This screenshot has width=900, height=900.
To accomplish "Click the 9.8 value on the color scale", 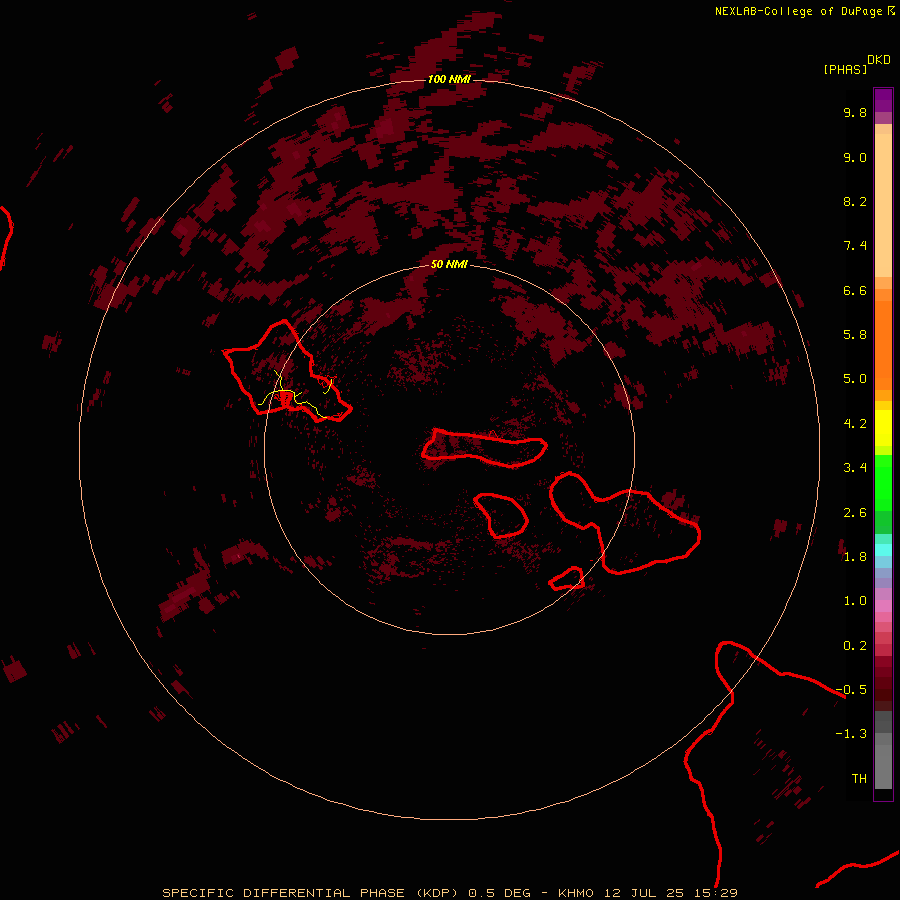I will pyautogui.click(x=855, y=112).
